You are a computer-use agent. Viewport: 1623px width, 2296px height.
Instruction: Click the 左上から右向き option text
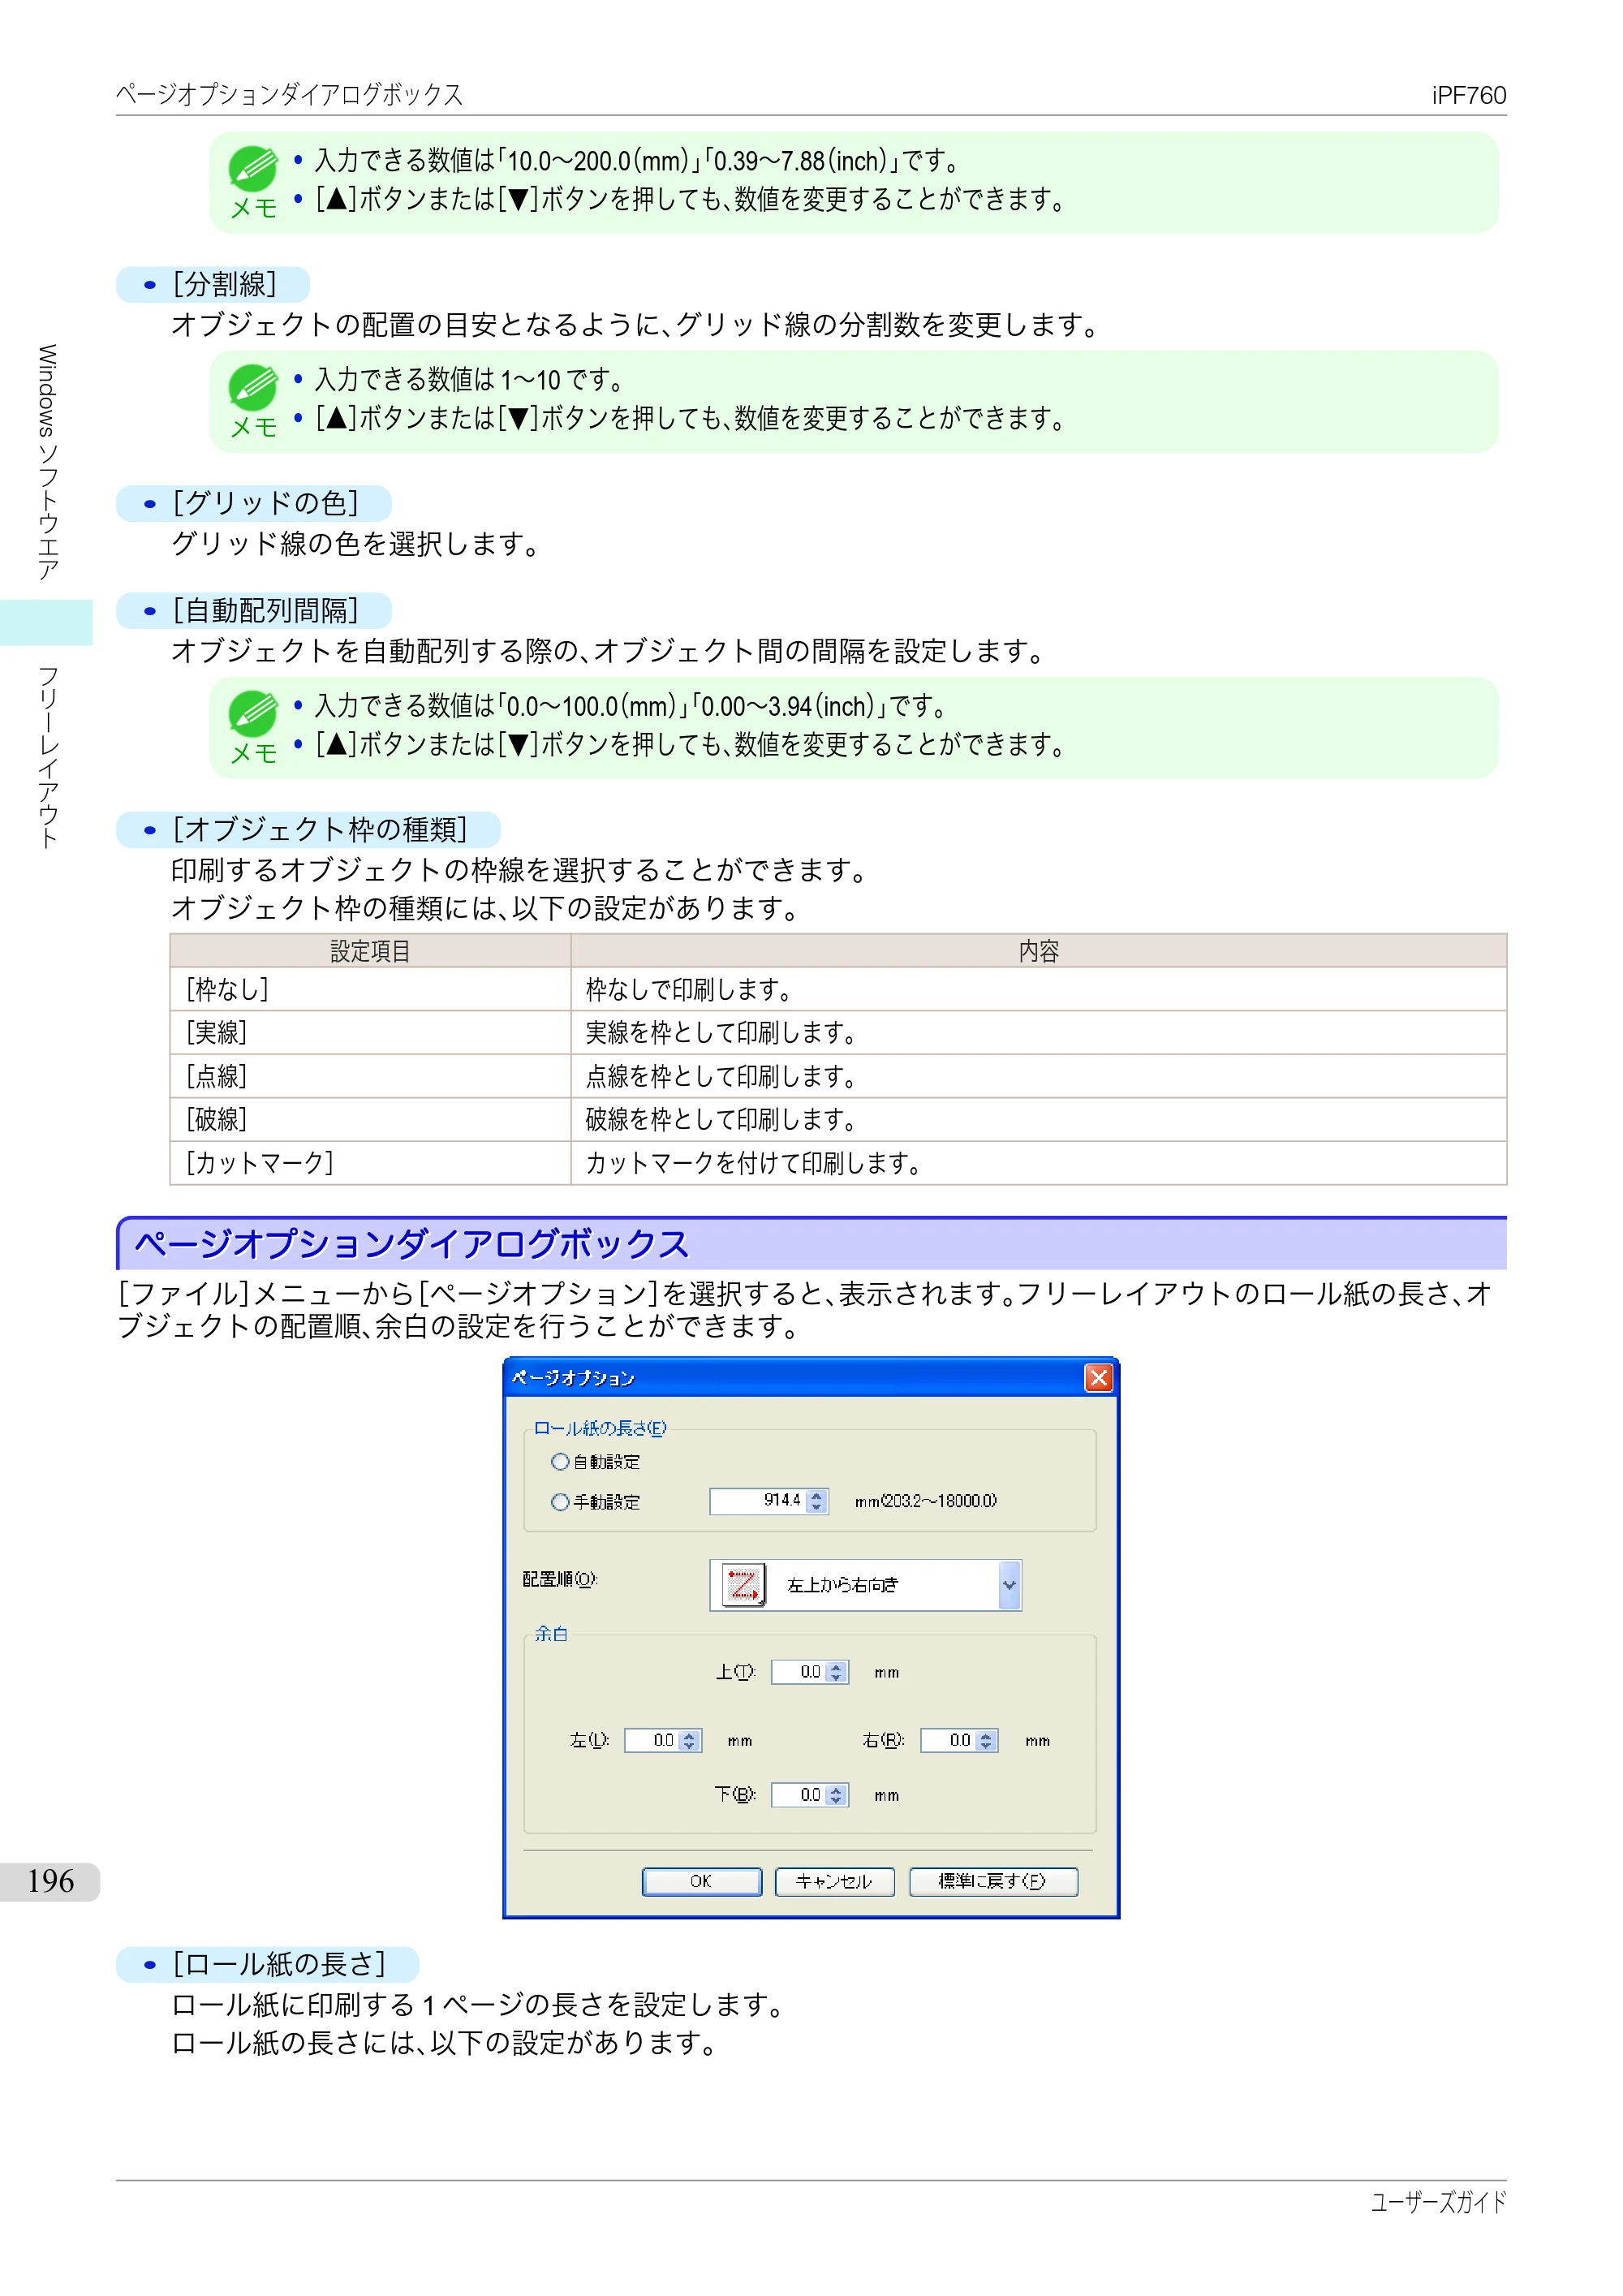coord(842,1584)
